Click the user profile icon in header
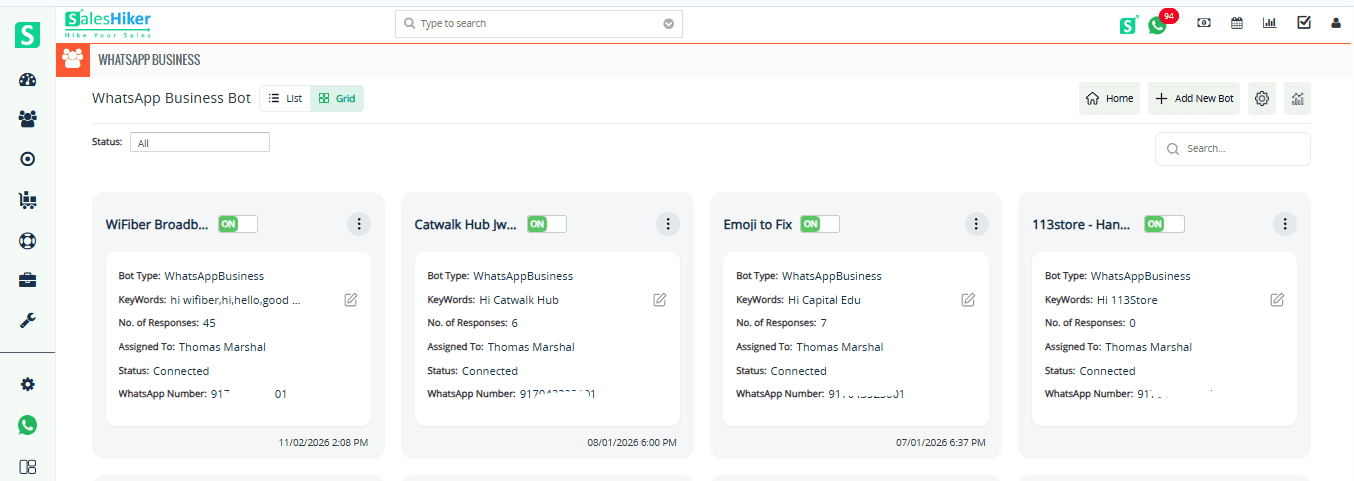 click(1336, 23)
